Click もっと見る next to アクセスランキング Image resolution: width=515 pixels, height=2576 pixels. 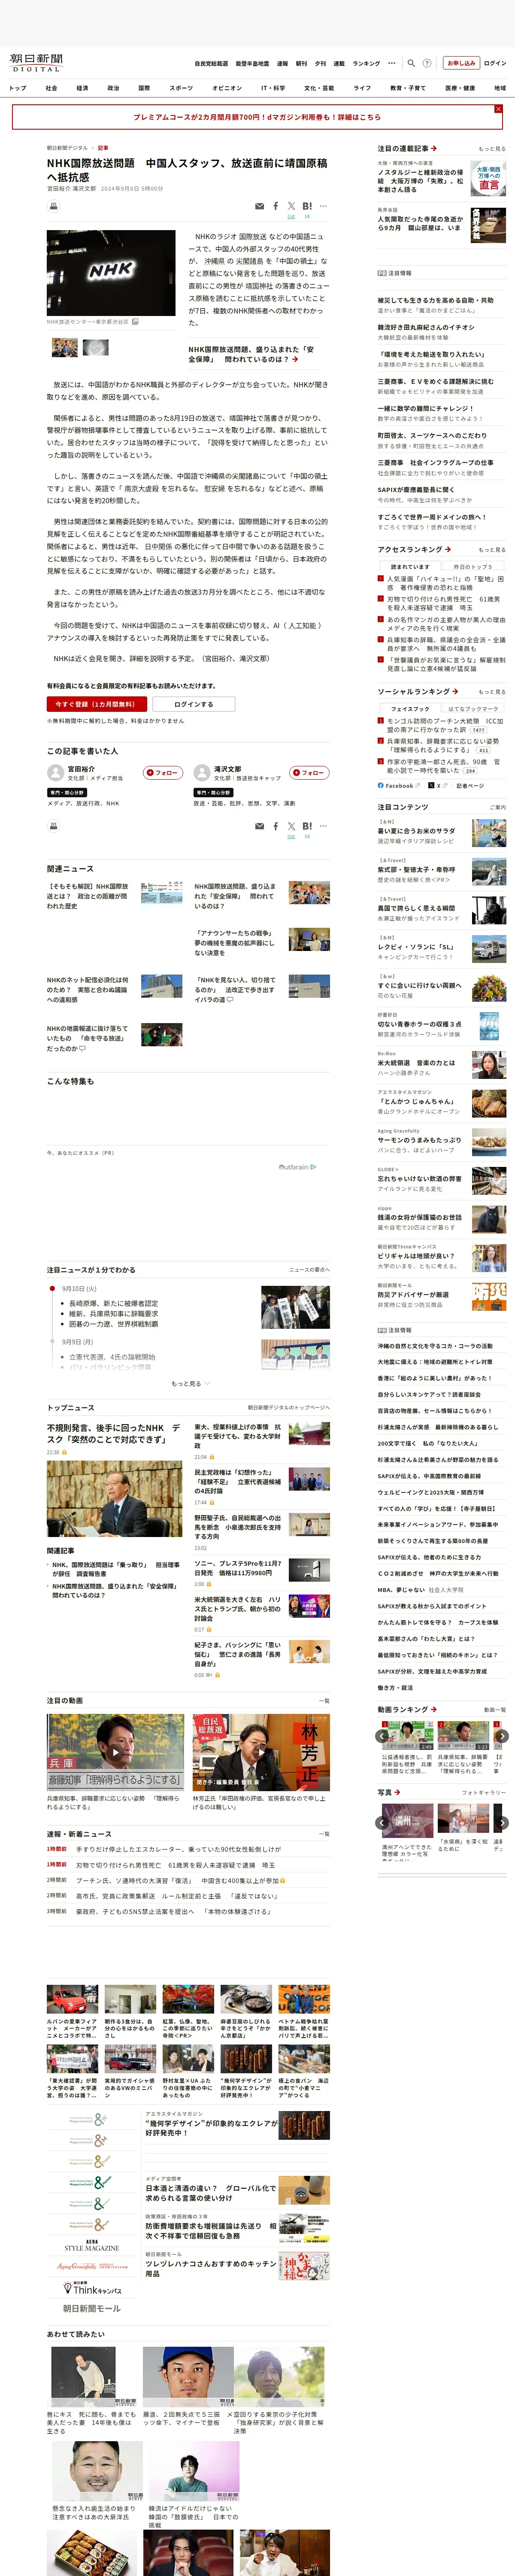tap(492, 549)
